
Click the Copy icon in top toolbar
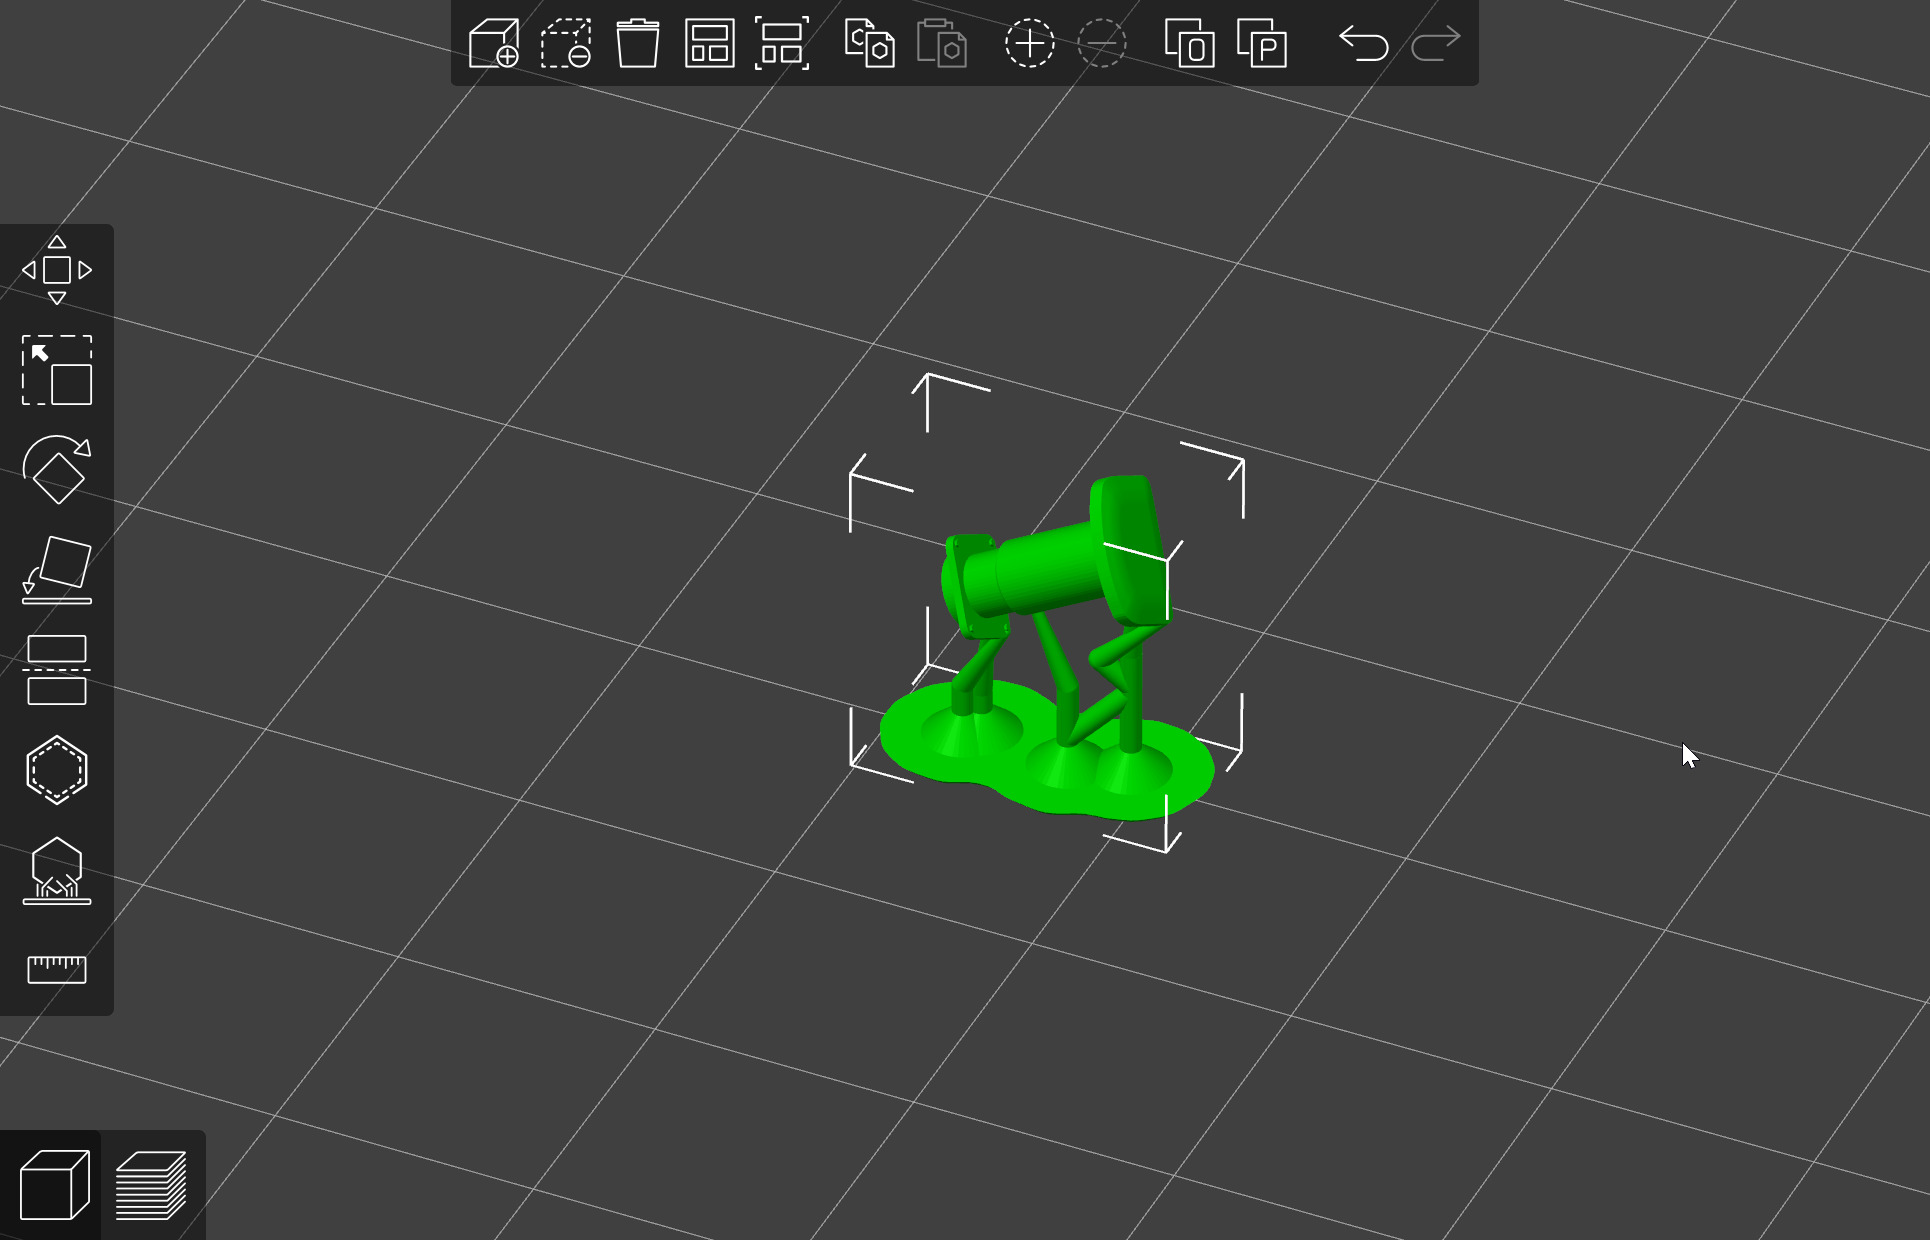coord(869,44)
